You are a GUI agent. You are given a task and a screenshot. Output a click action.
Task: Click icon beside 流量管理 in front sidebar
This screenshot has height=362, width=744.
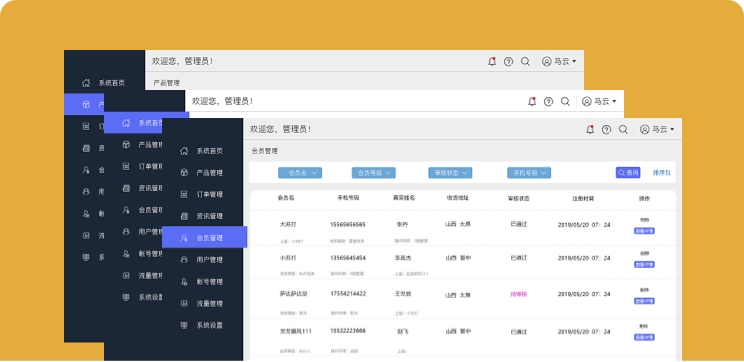[184, 304]
